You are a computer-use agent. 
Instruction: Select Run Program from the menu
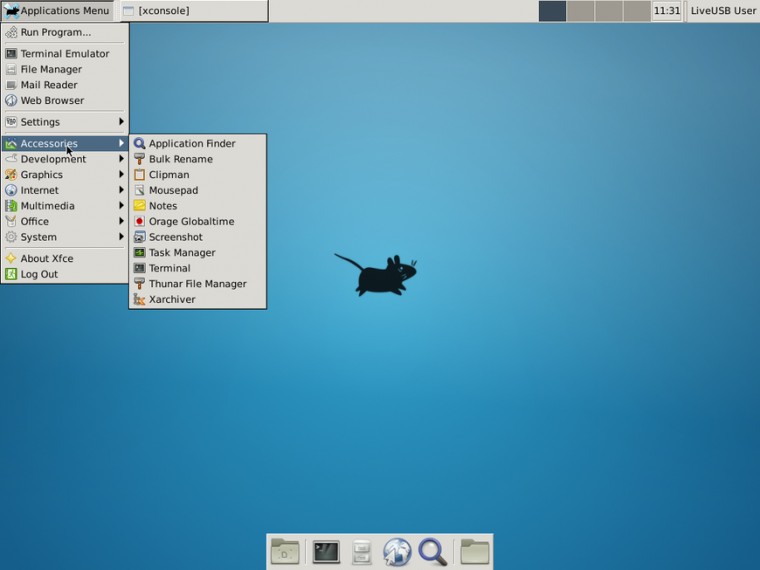[x=65, y=32]
